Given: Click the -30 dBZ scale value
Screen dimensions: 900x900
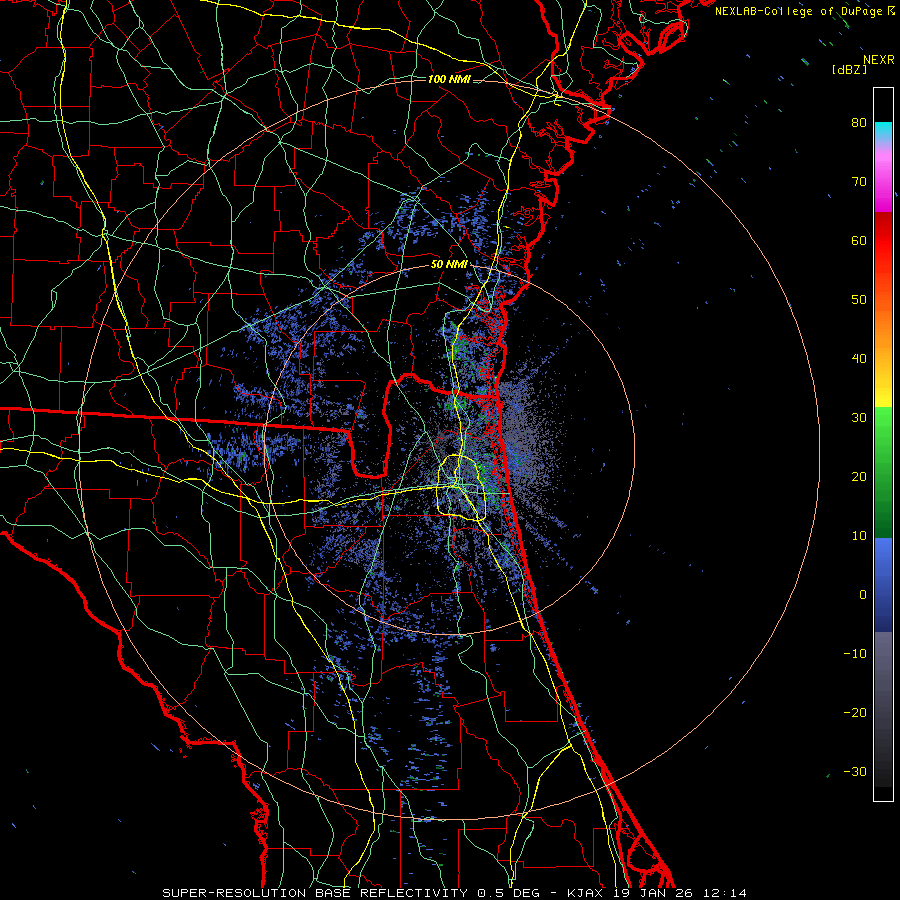Looking at the screenshot, I should [x=855, y=771].
